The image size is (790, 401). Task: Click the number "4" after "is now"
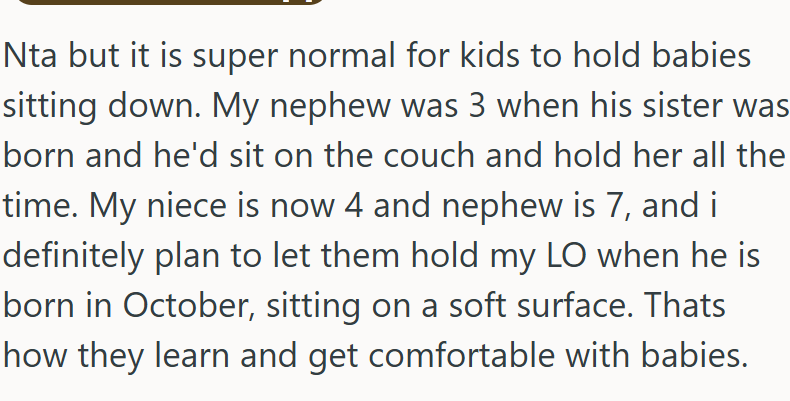pyautogui.click(x=354, y=205)
